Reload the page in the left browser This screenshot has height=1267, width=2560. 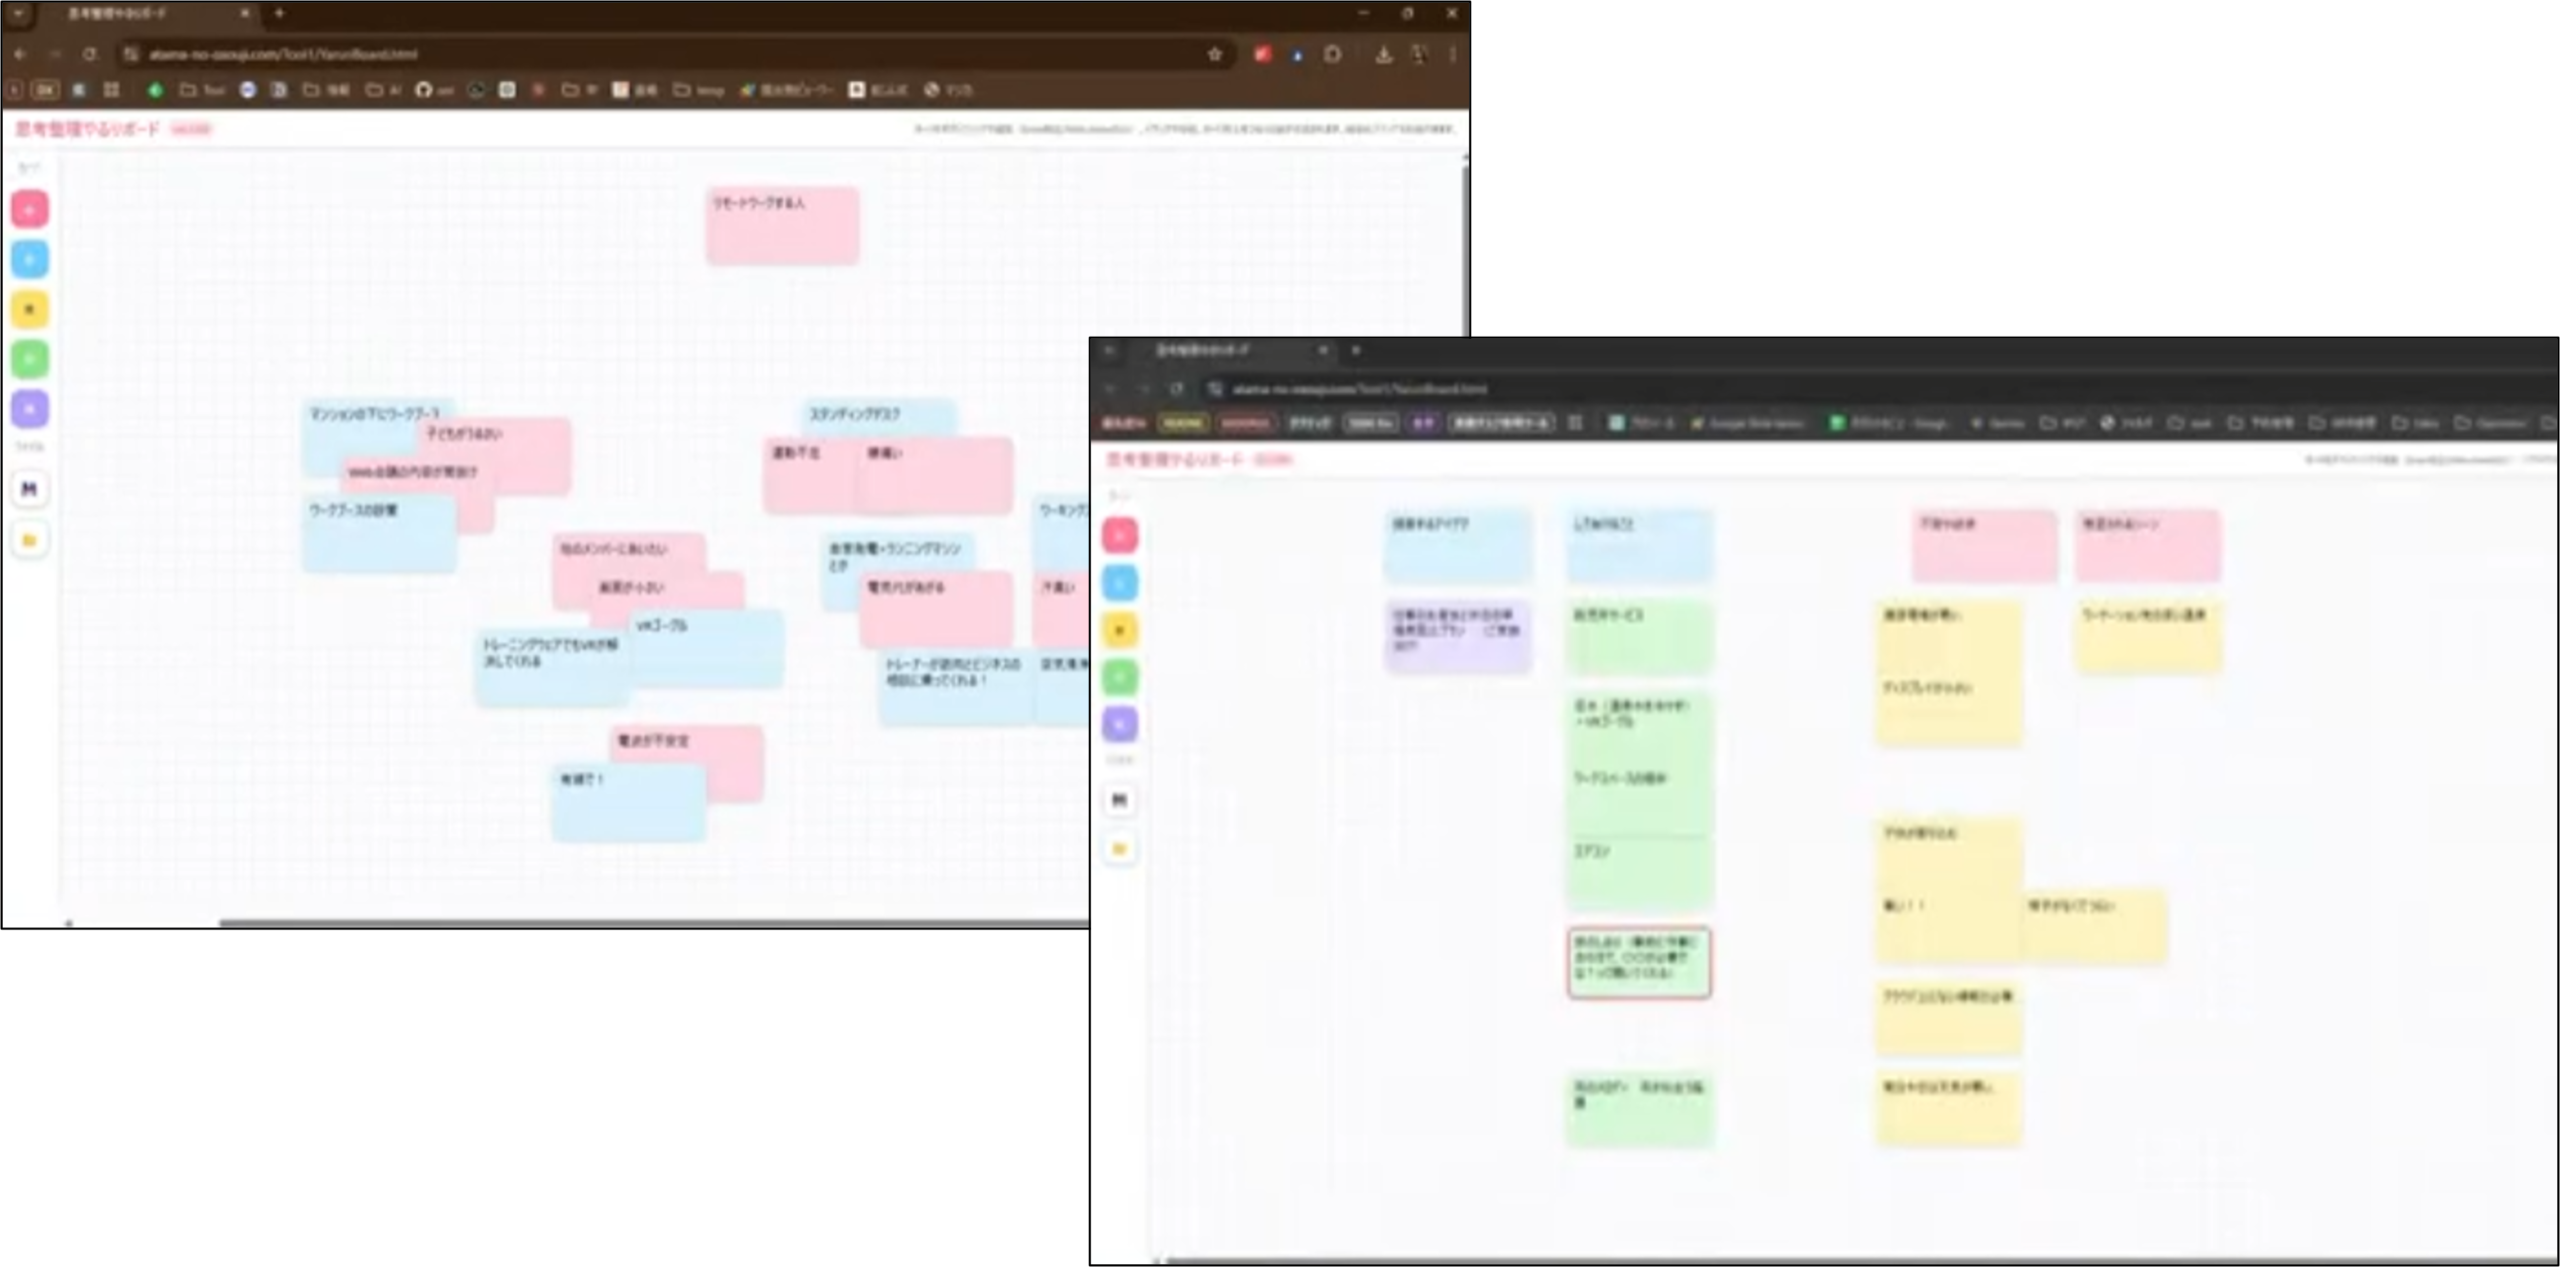click(x=90, y=54)
